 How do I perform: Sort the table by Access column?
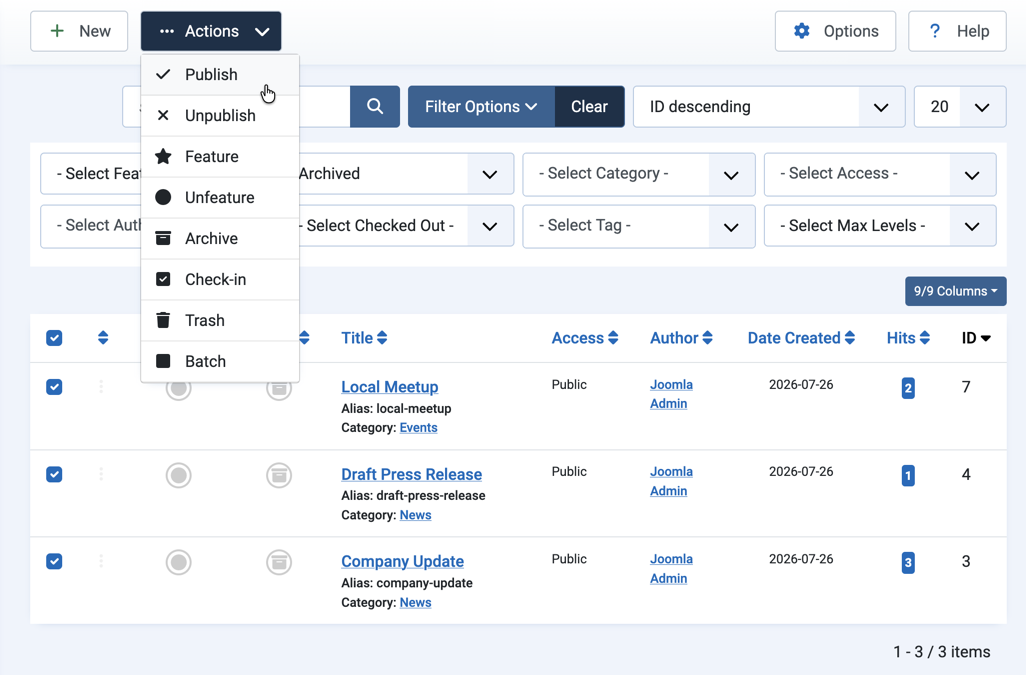coord(585,338)
